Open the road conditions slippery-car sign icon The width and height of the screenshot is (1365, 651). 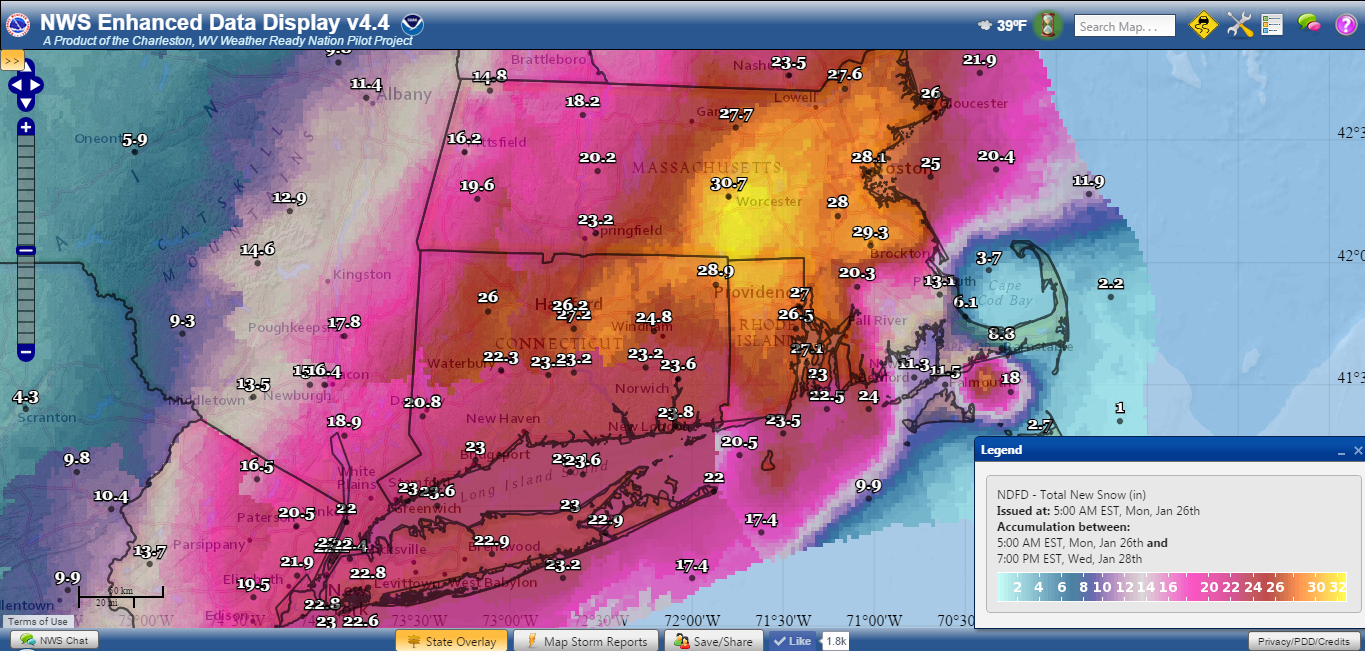coord(1203,24)
